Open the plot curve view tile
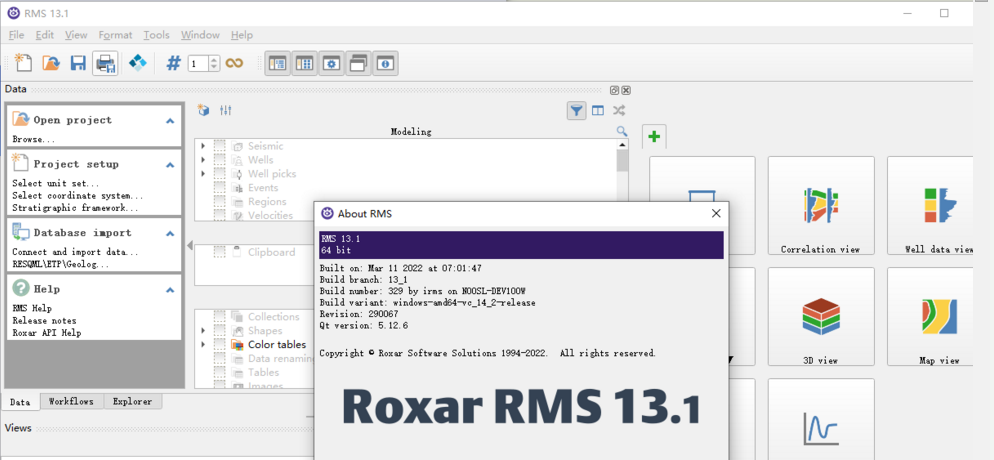Viewport: 994px width, 460px height. (x=820, y=419)
